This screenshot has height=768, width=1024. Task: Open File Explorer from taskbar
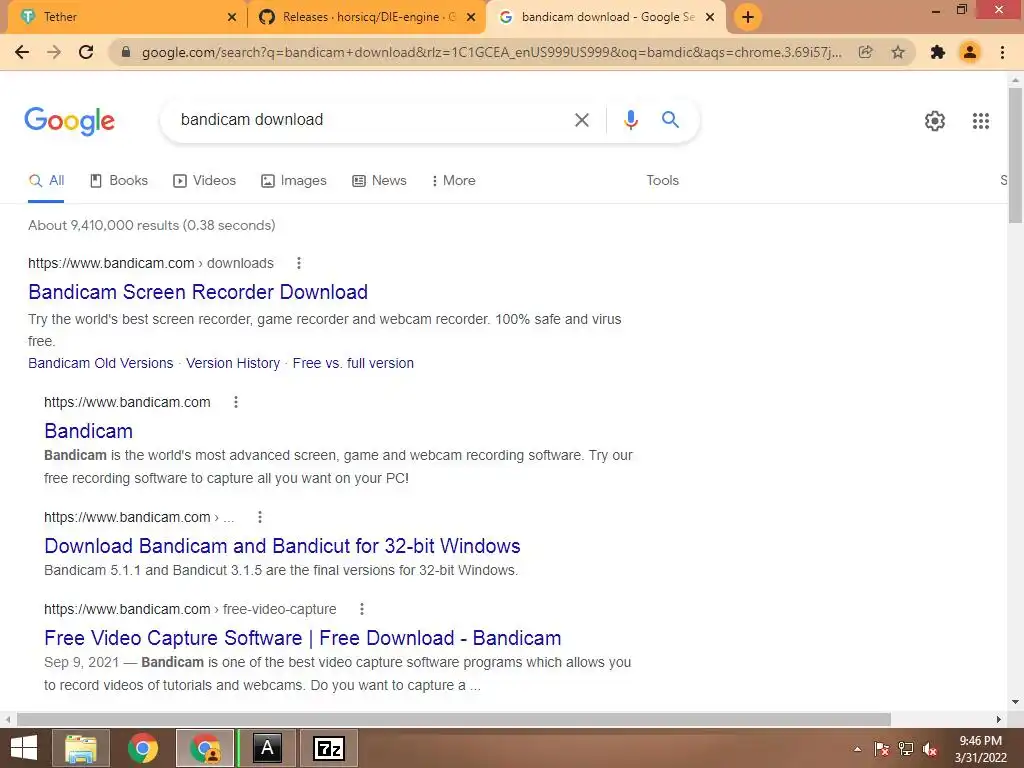pyautogui.click(x=80, y=748)
